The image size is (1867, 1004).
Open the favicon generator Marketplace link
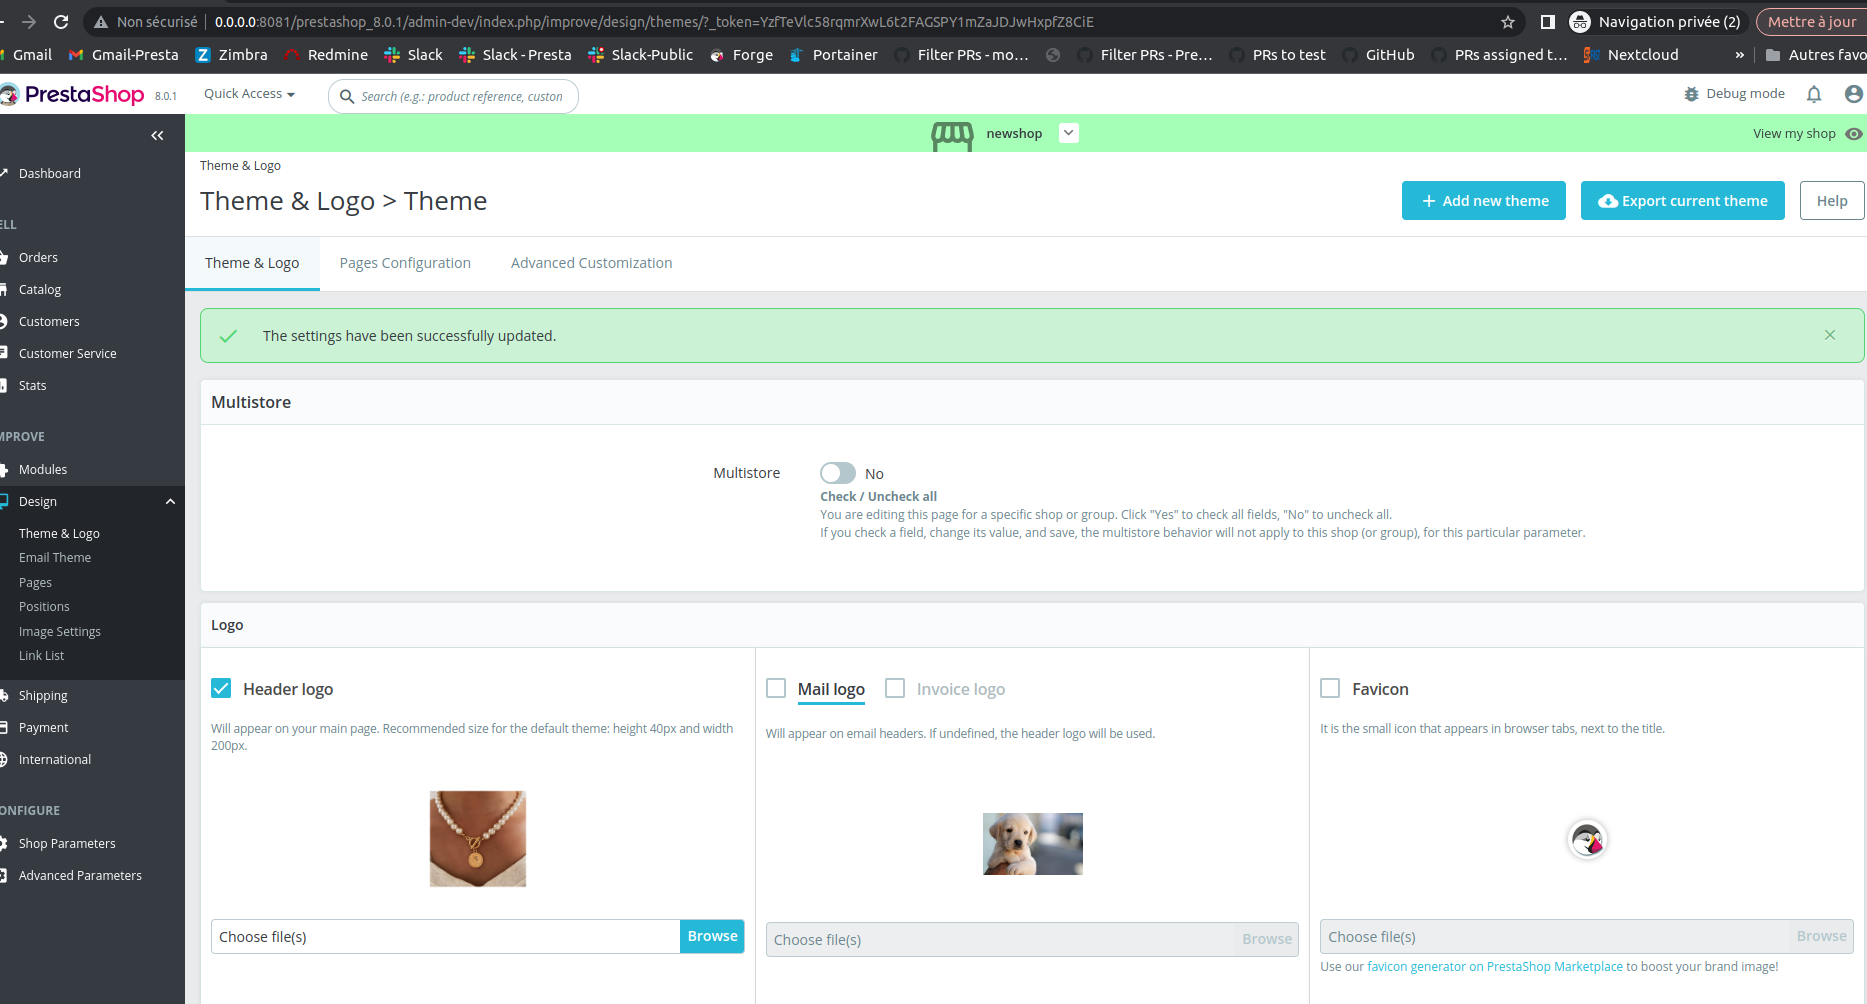click(x=1495, y=966)
